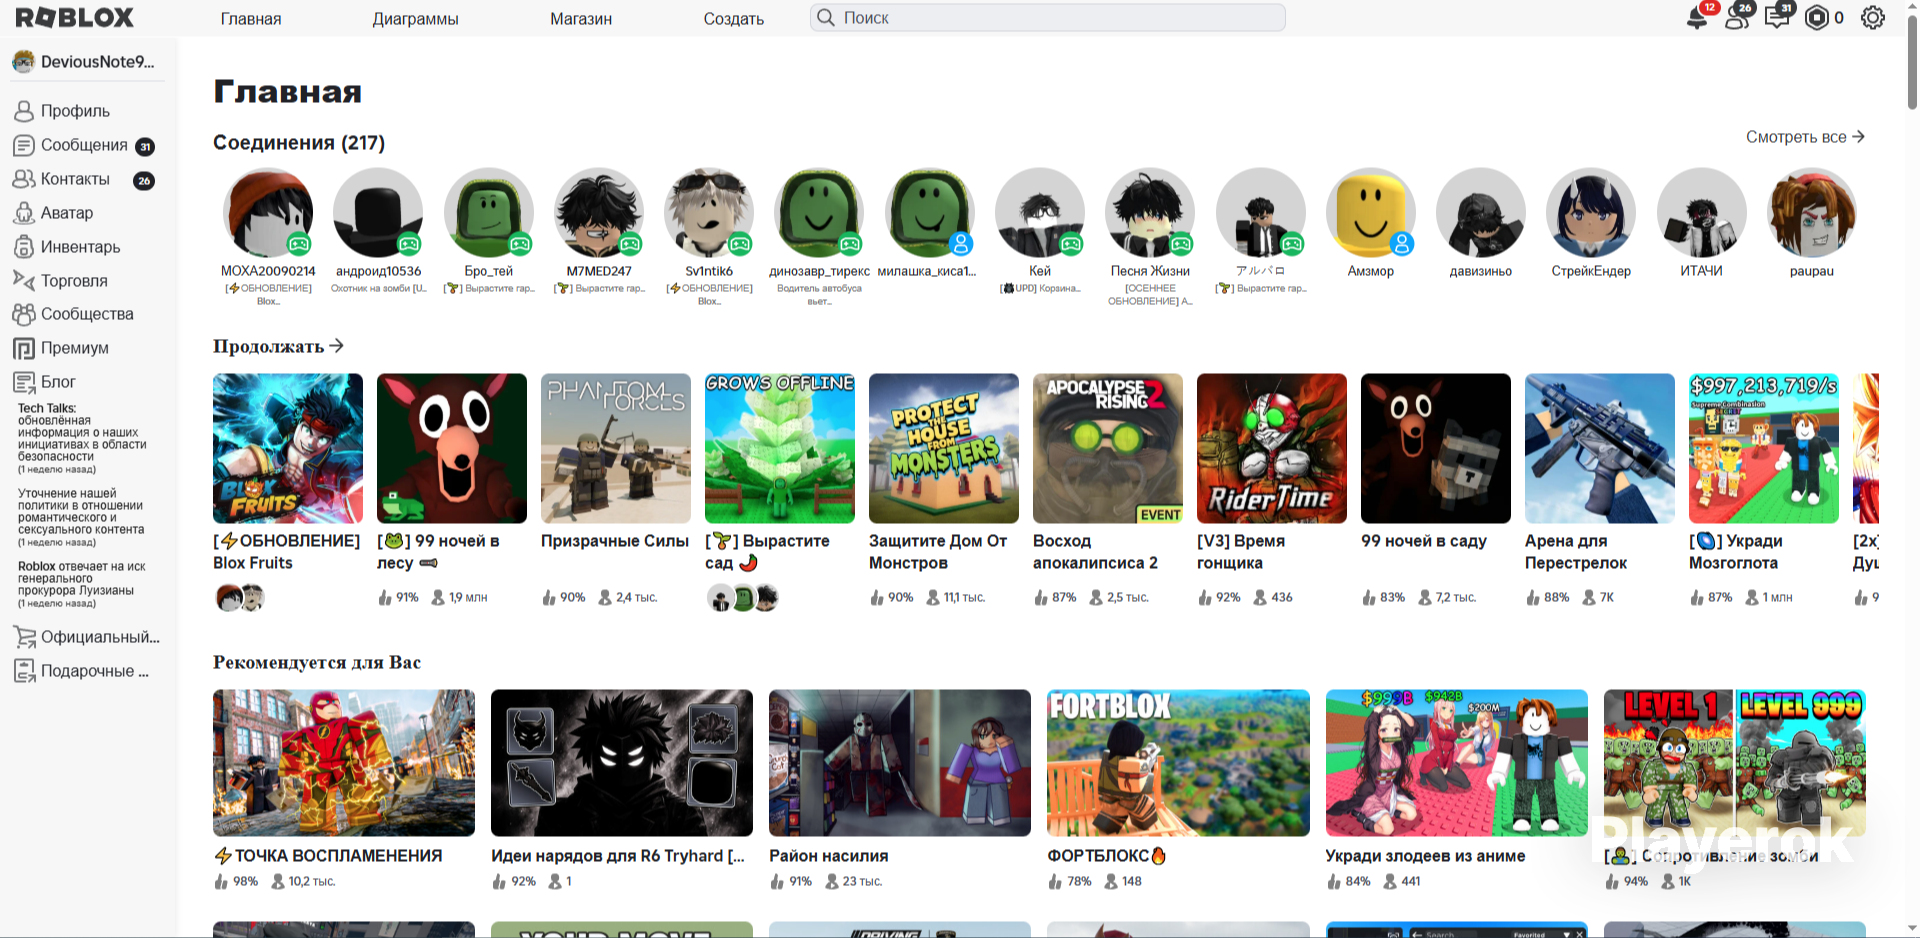1920x938 pixels.
Task: Open friend MOXA20090214 avatar
Action: [x=268, y=213]
